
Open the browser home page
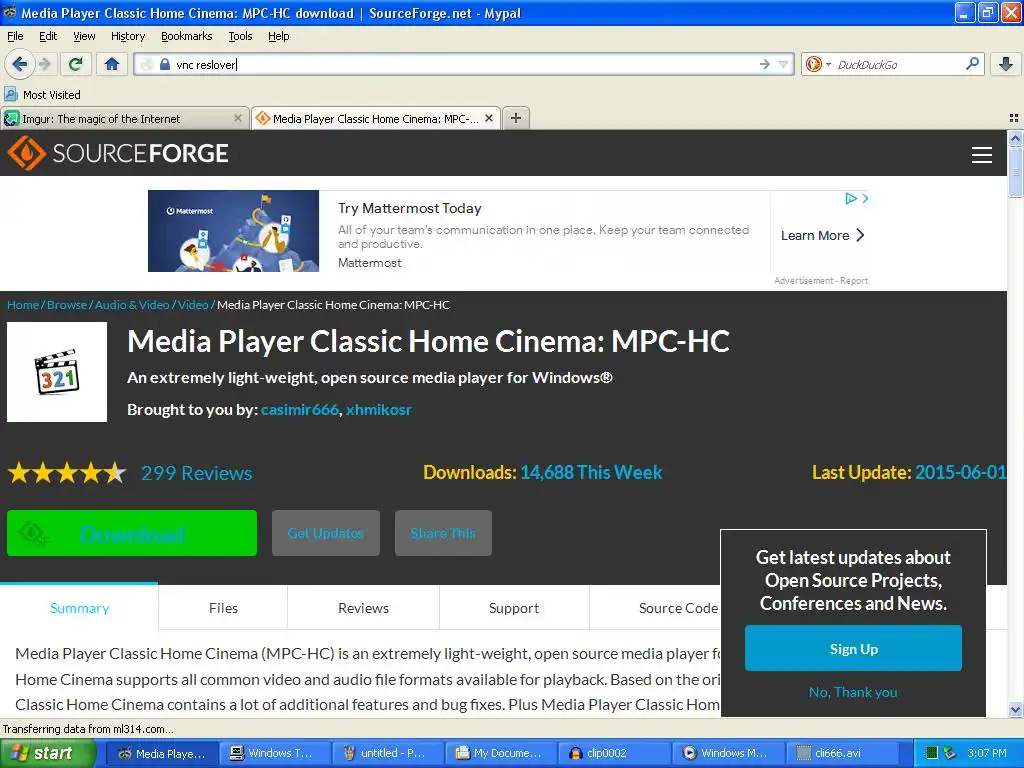click(x=112, y=64)
